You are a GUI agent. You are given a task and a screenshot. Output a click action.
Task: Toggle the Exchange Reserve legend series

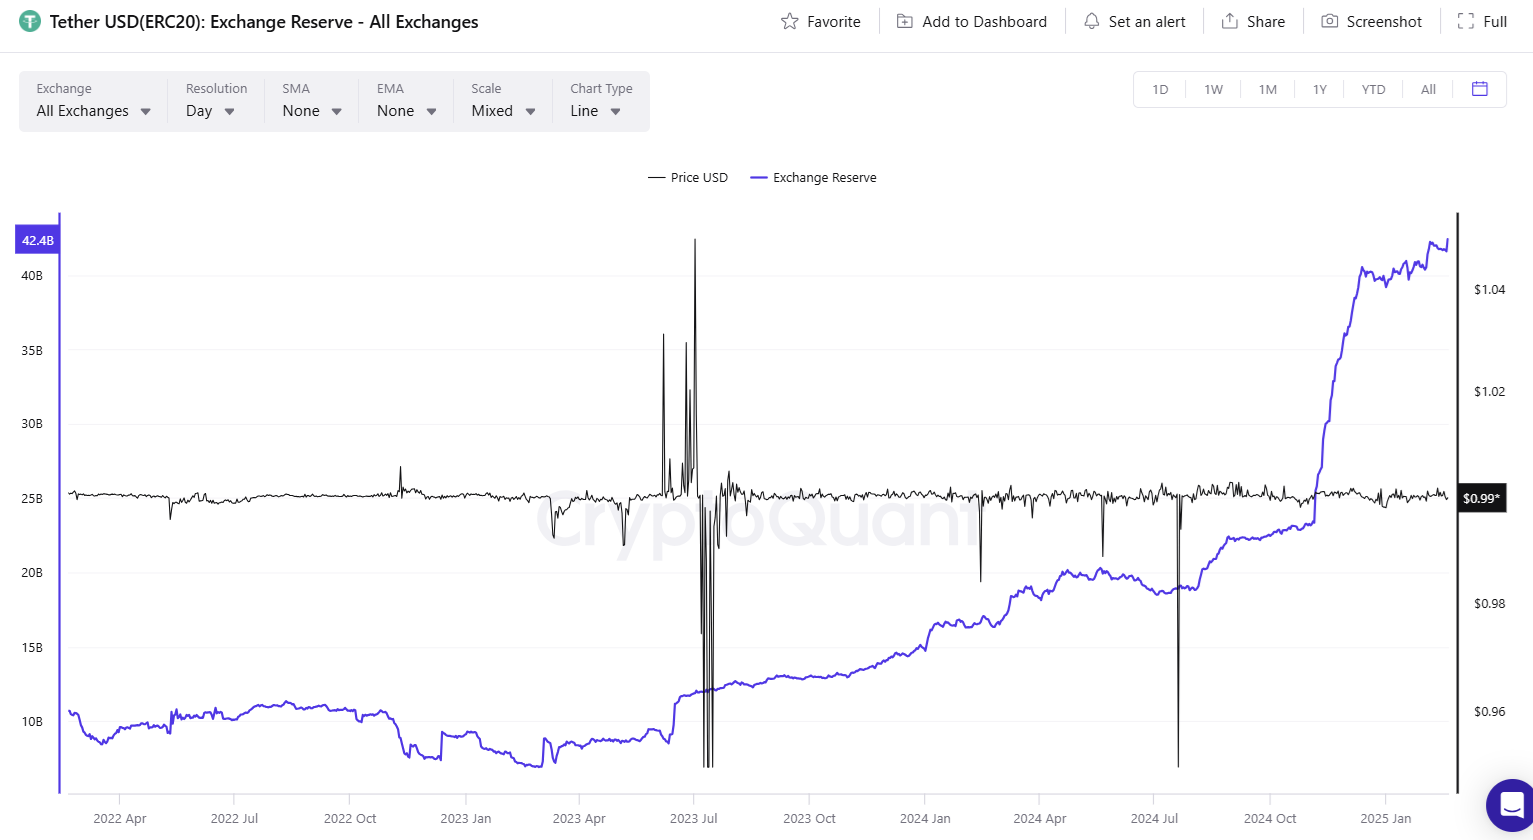coord(813,178)
